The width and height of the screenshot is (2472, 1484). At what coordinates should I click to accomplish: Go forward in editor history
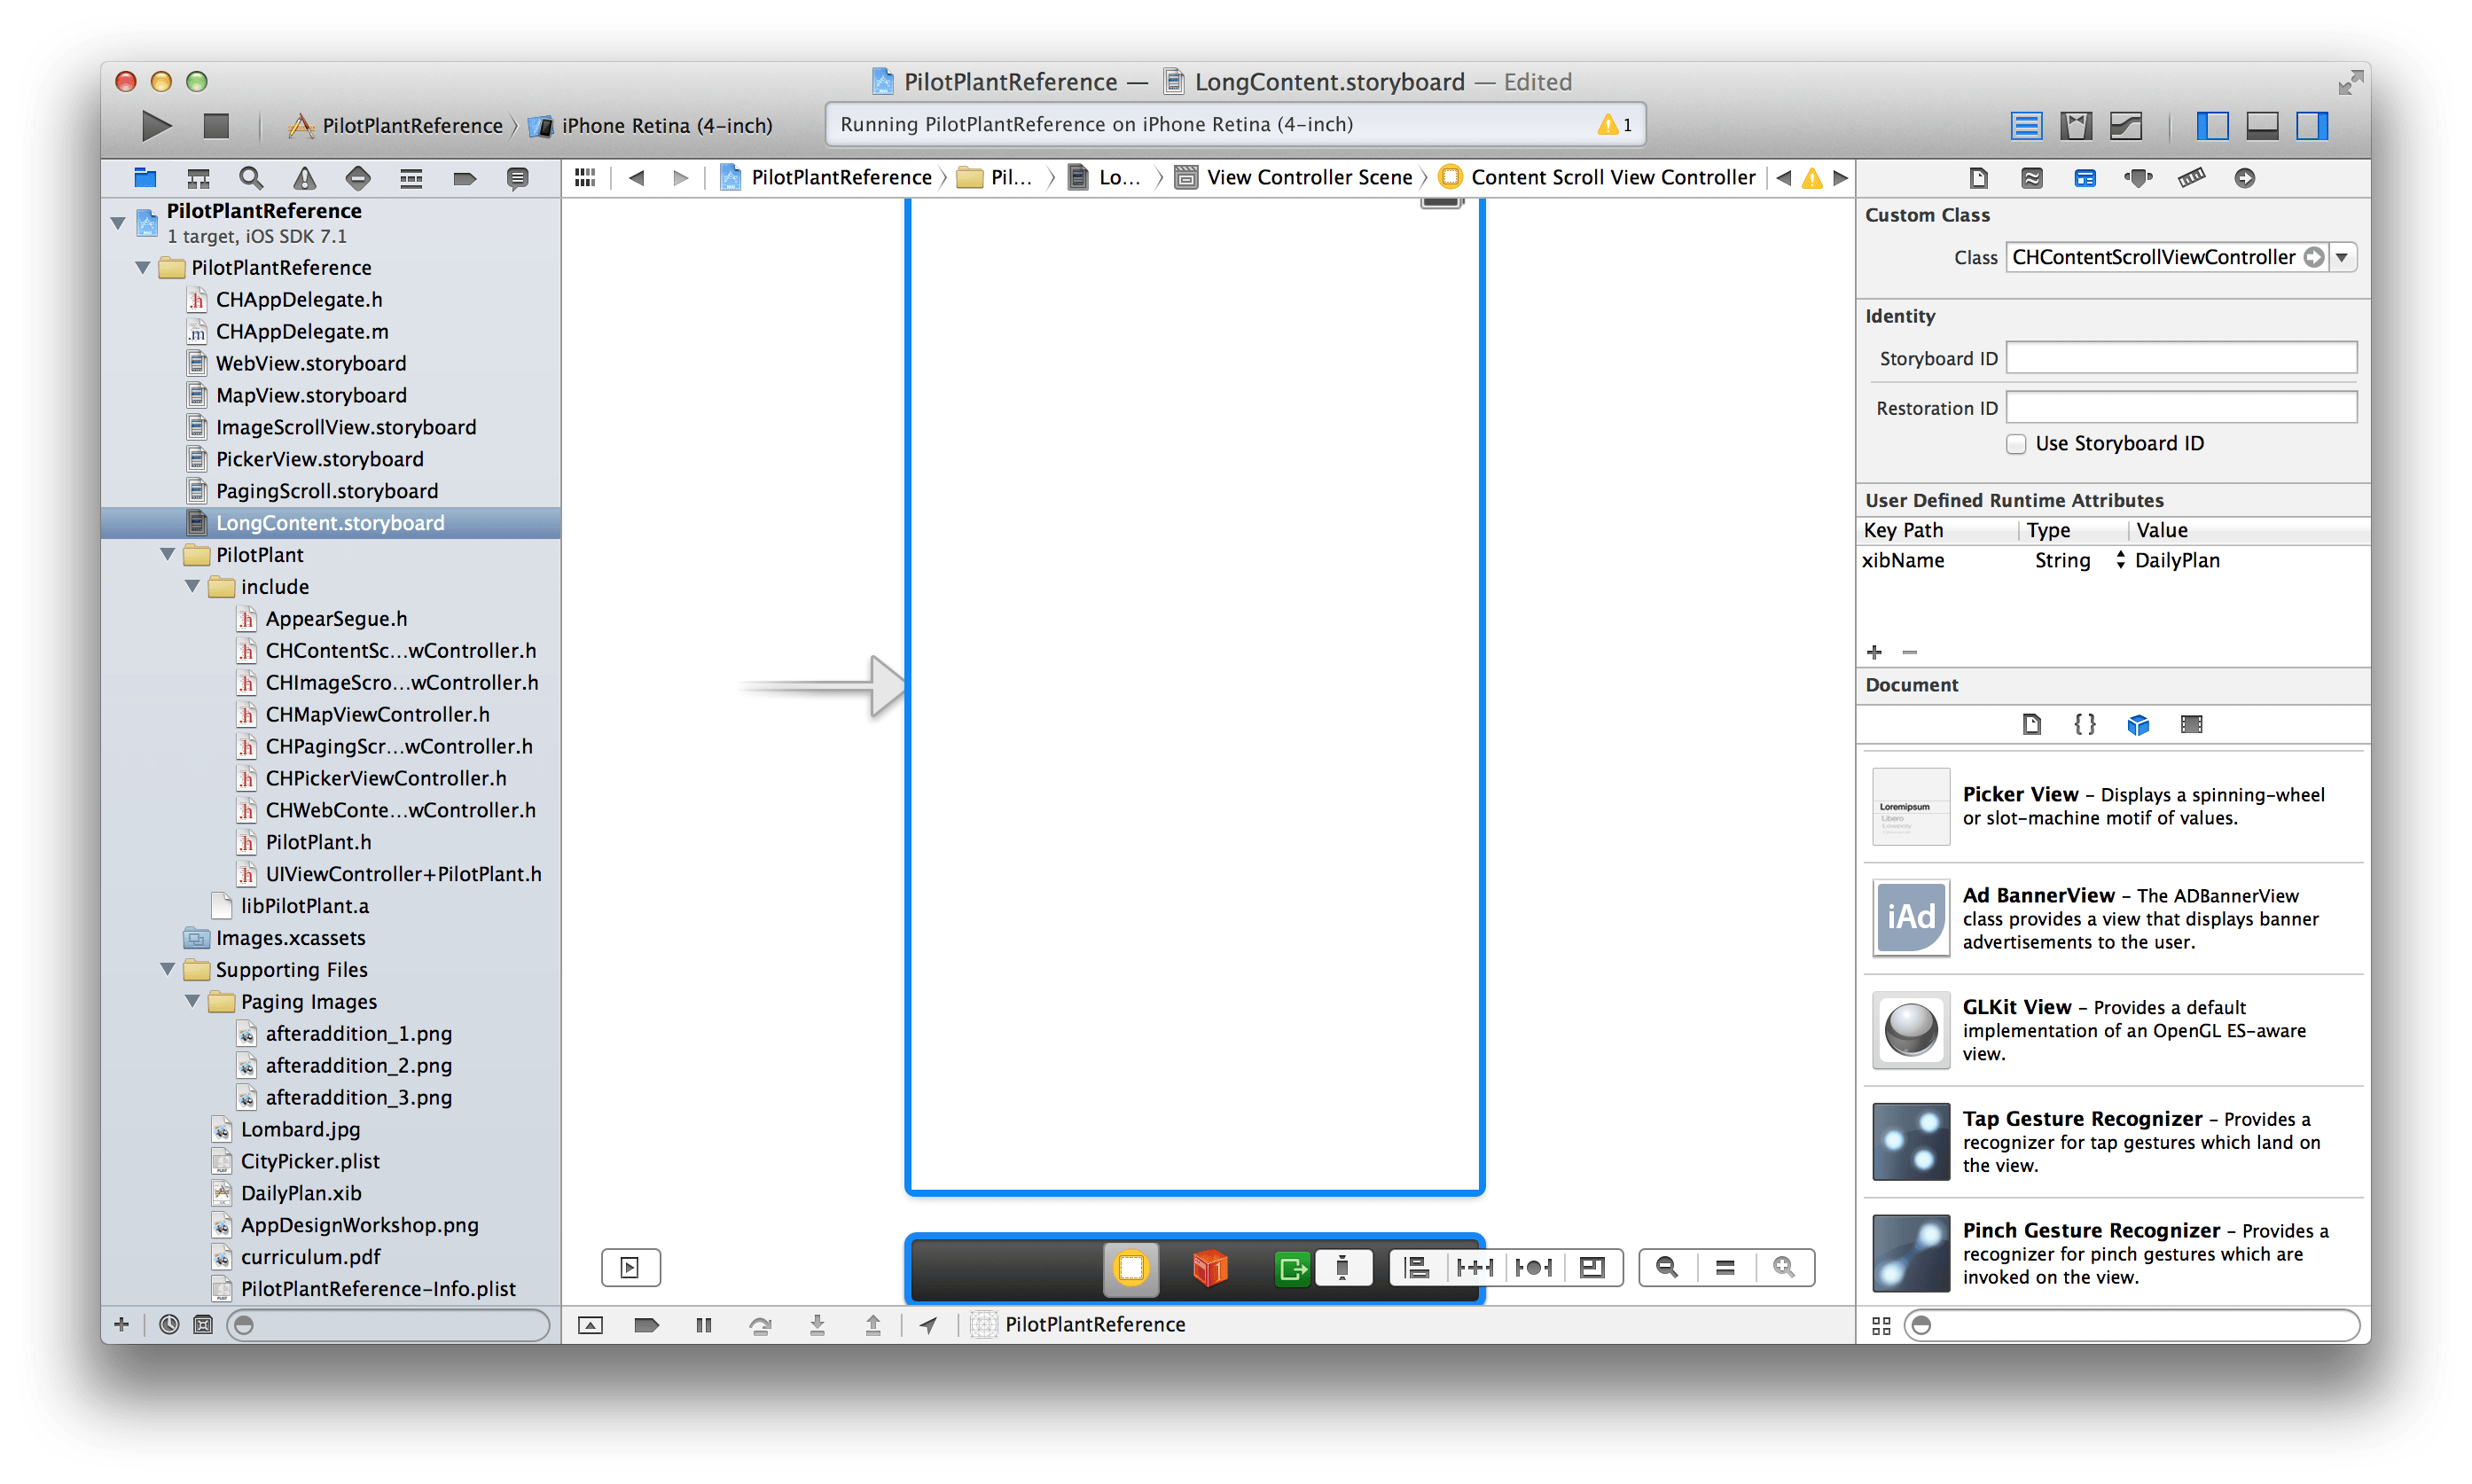click(x=681, y=177)
